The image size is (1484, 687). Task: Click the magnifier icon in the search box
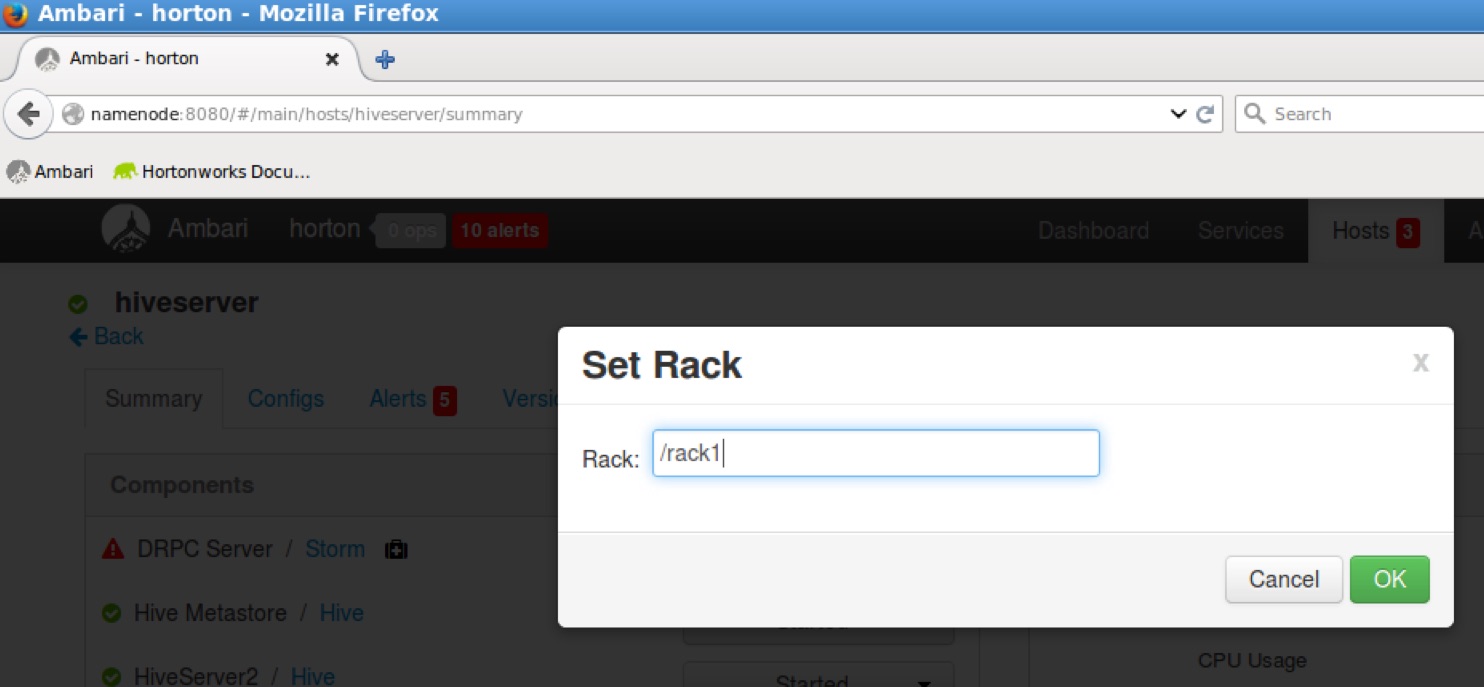point(1254,113)
